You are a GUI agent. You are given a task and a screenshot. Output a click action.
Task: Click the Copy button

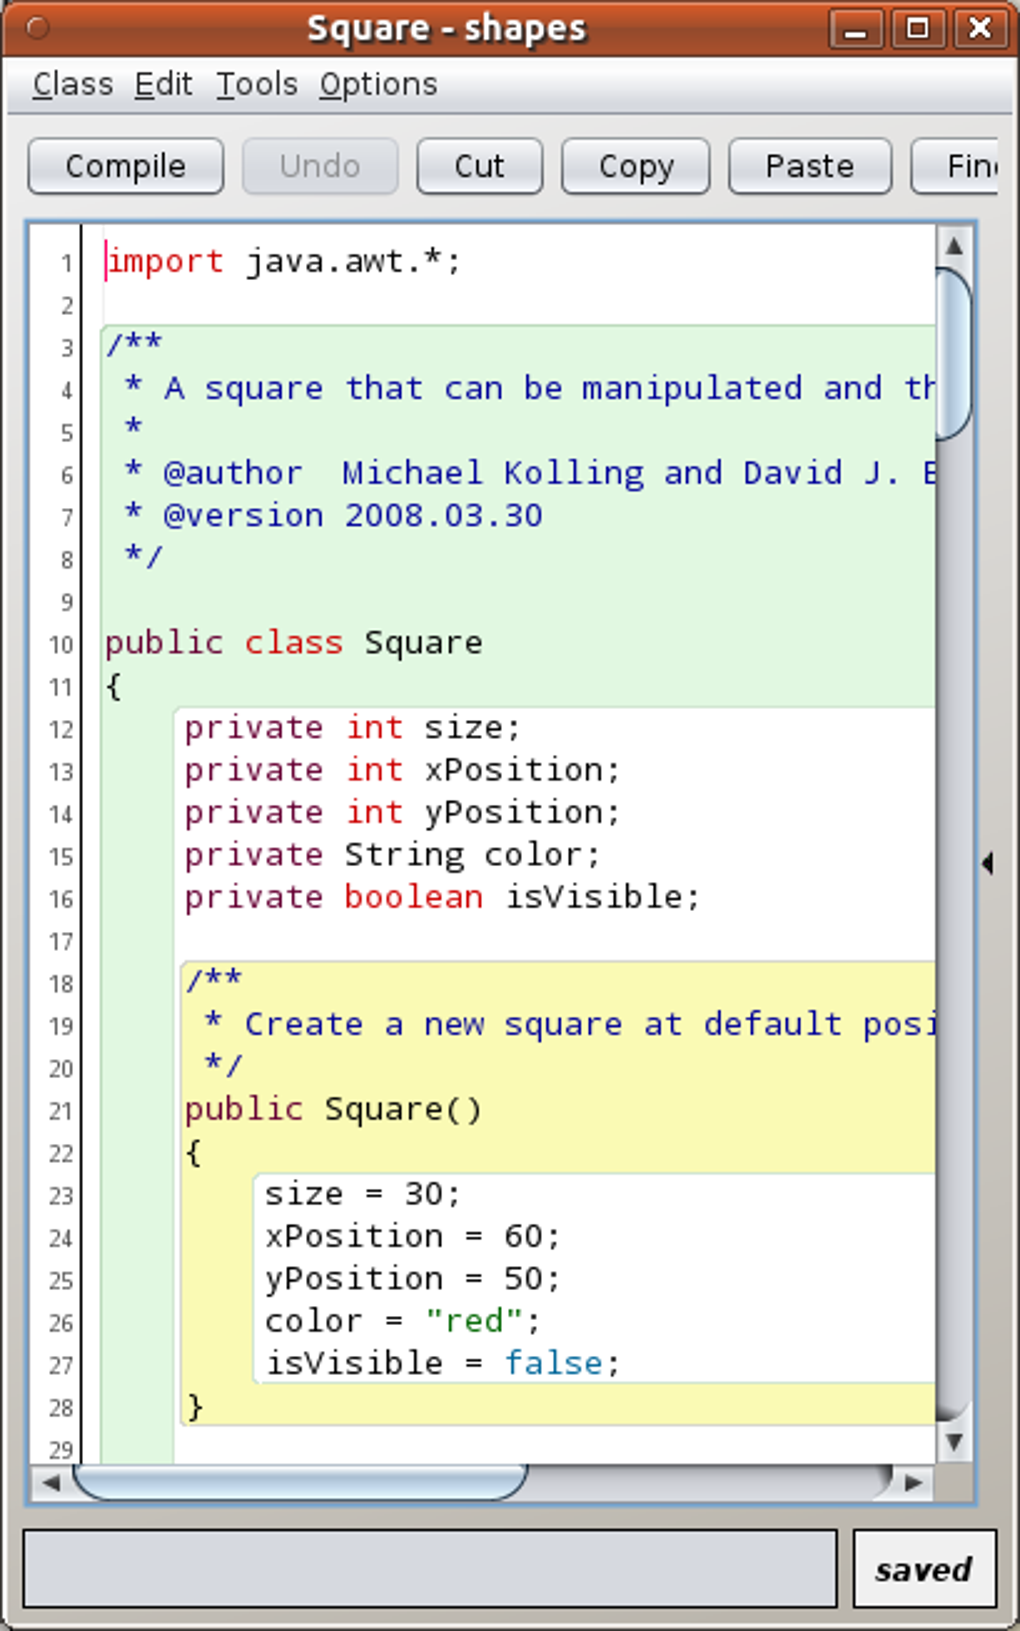pyautogui.click(x=635, y=166)
